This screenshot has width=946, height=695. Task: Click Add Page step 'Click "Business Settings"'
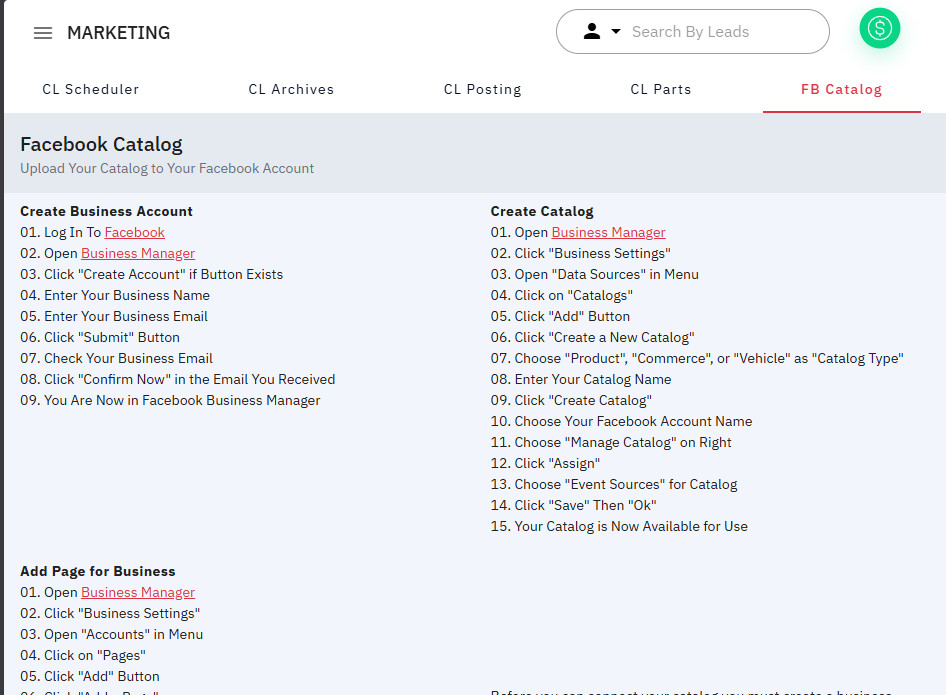point(110,614)
